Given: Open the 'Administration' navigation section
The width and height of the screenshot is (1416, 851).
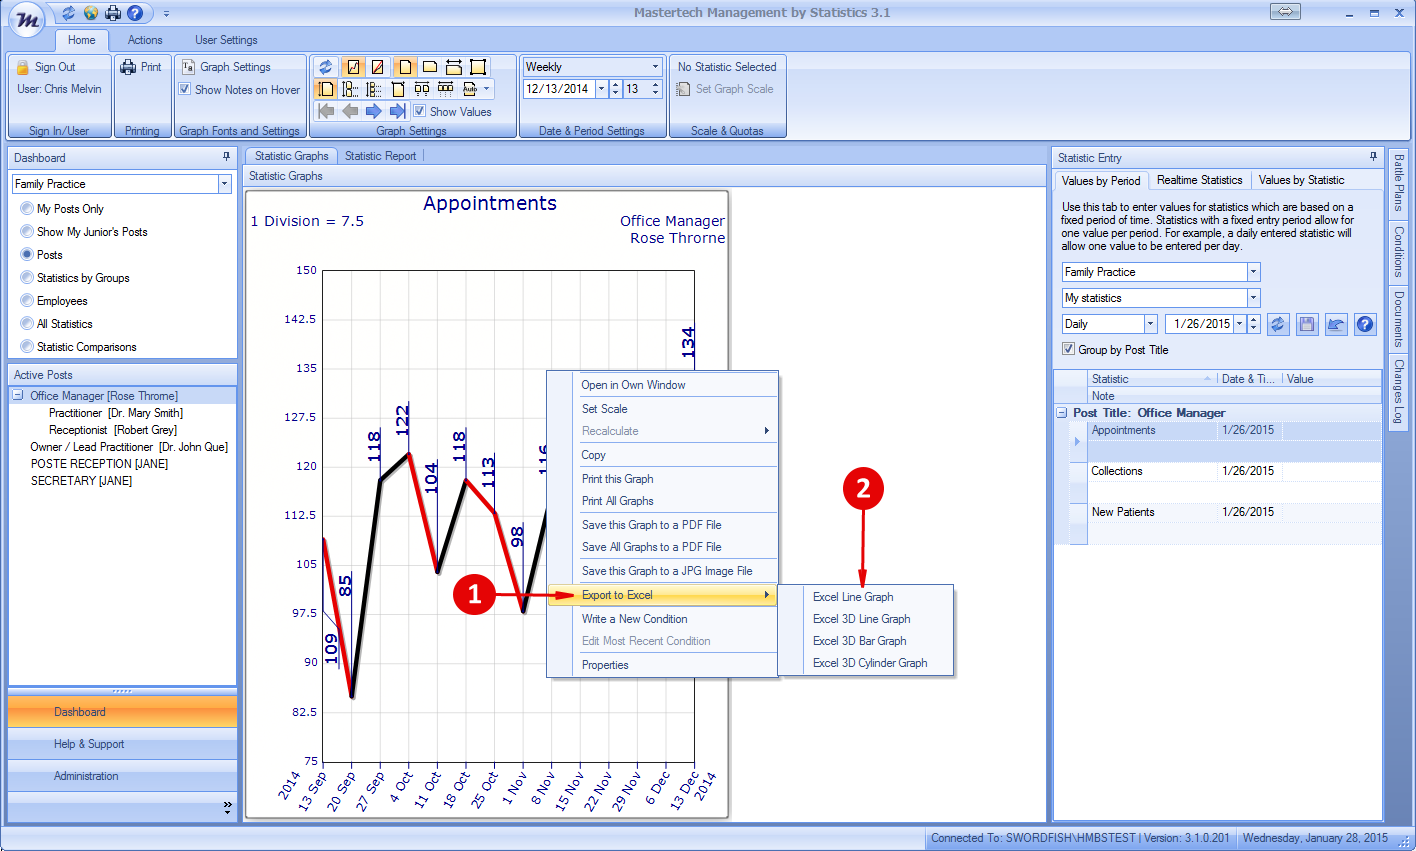Looking at the screenshot, I should [x=122, y=776].
